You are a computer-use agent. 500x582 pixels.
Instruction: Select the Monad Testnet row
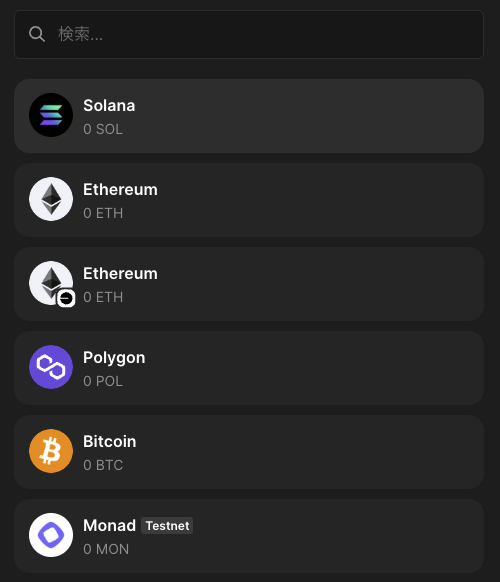[x=249, y=536]
